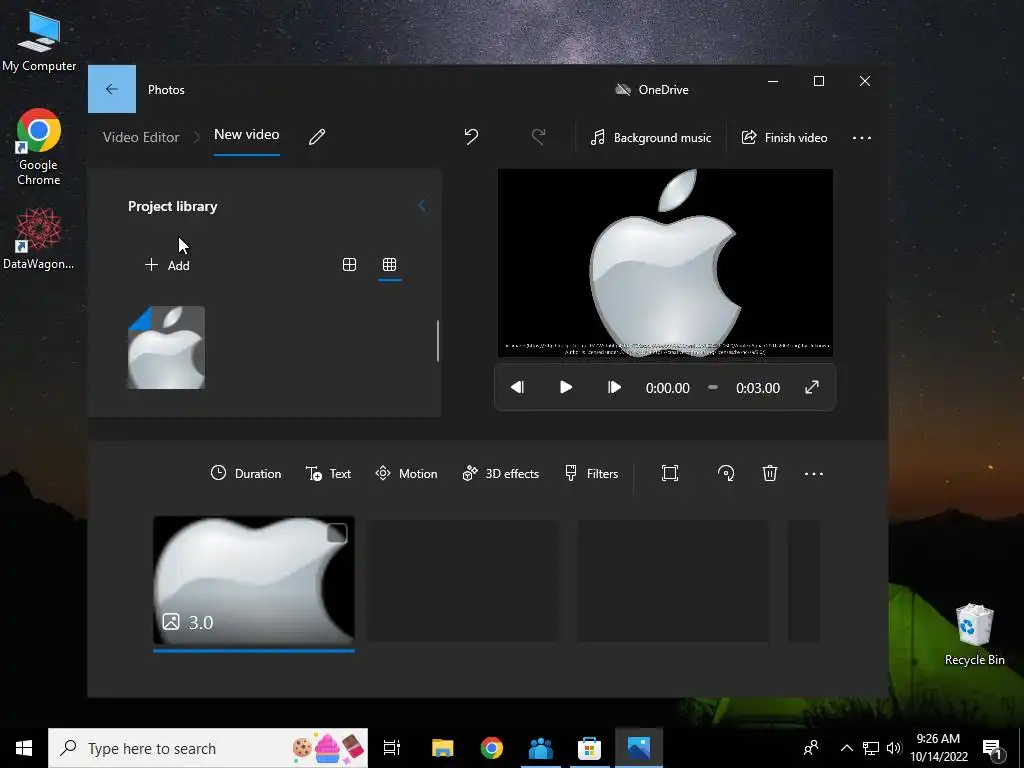The height and width of the screenshot is (768, 1024).
Task: Collapse the Project library panel
Action: (421, 206)
